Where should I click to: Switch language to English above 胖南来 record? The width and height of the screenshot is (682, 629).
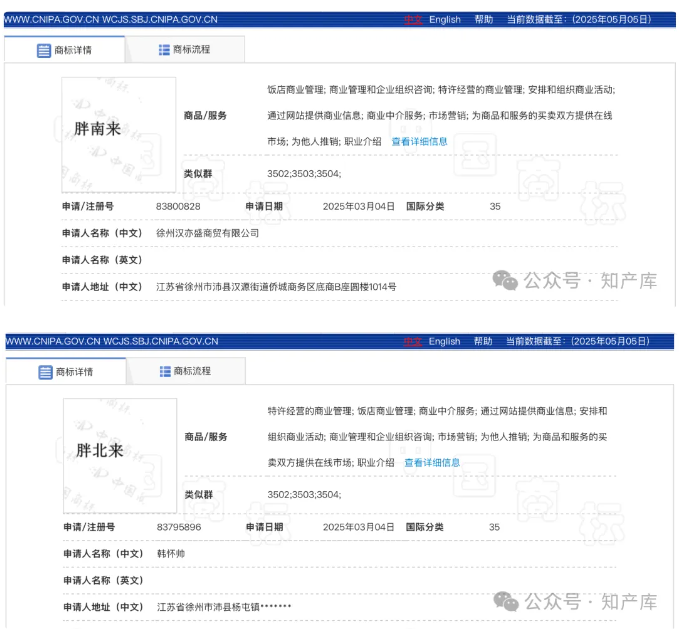445,19
